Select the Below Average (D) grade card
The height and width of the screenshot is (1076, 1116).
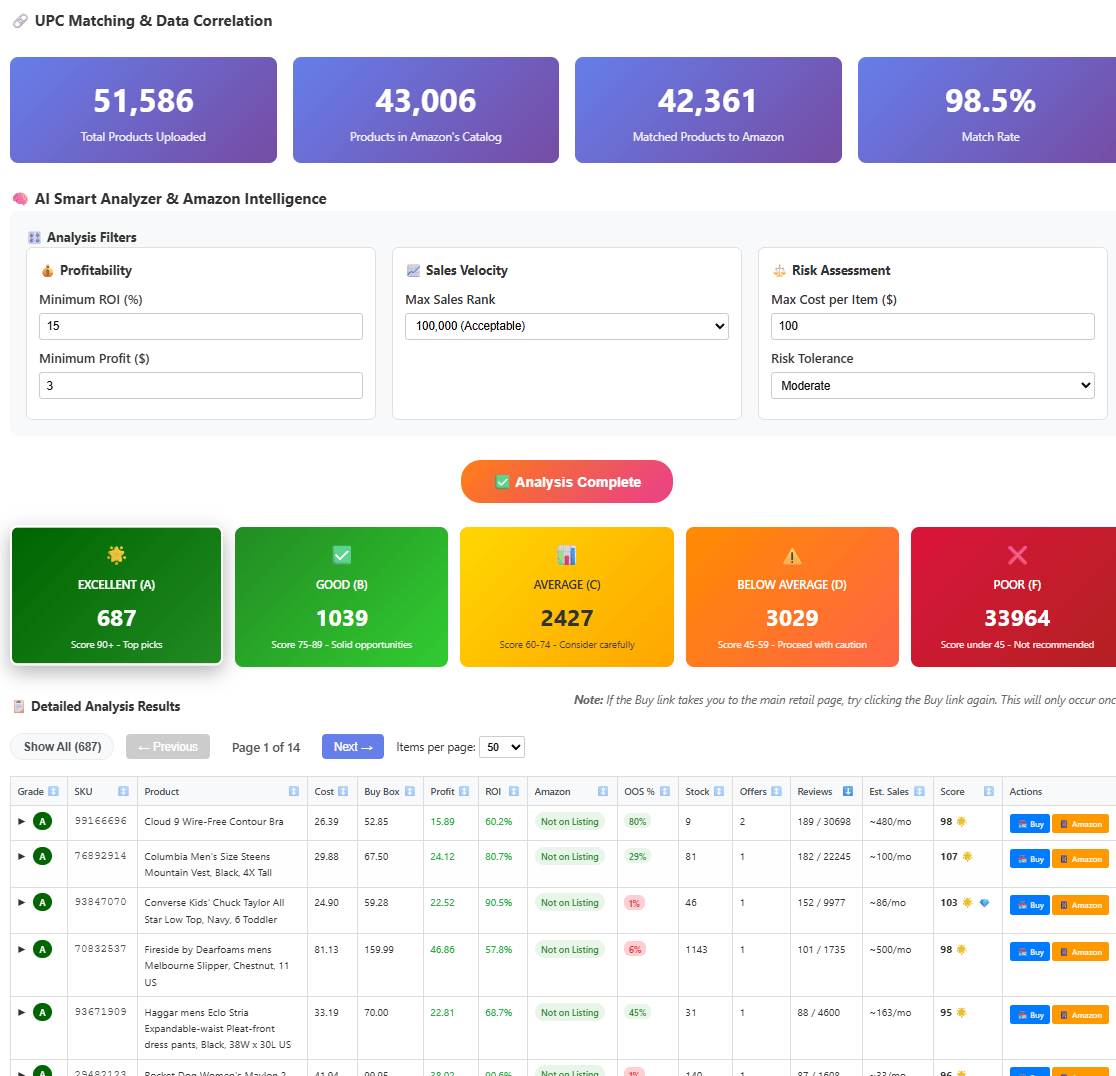pos(792,597)
